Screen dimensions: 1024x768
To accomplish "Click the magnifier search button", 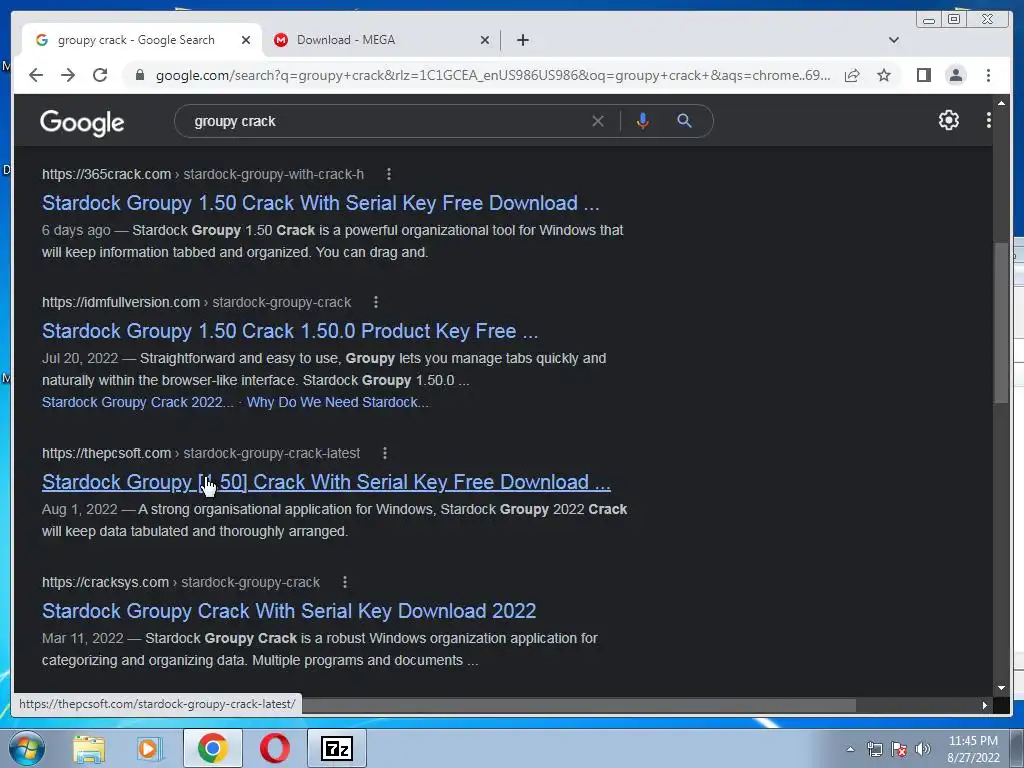I will pos(684,121).
